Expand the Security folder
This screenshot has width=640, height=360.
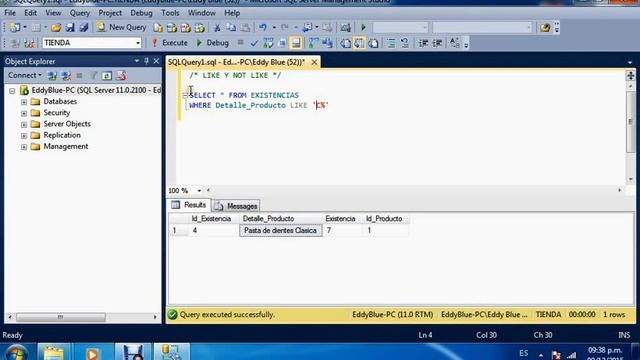tap(24, 113)
